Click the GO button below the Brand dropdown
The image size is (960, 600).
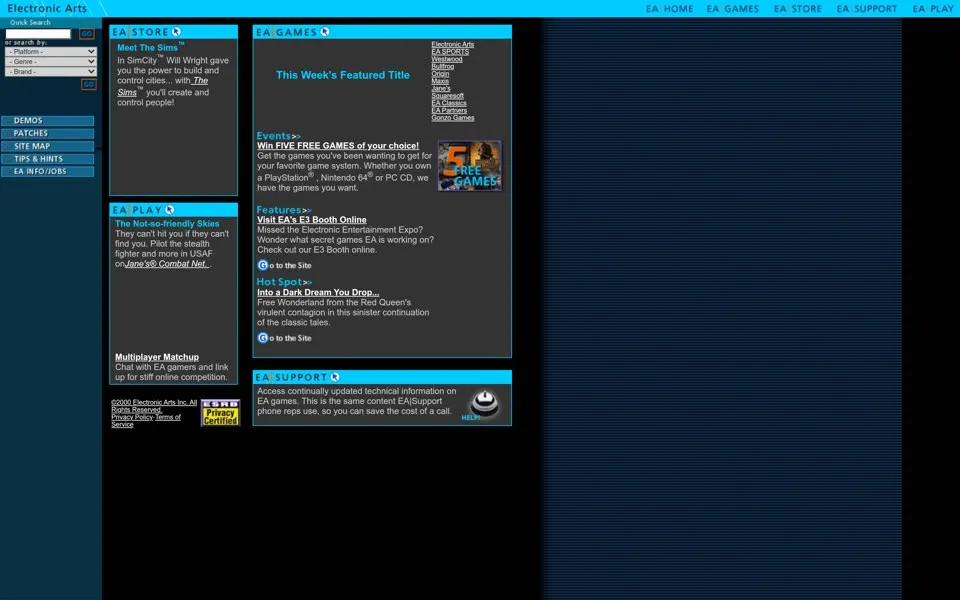tap(89, 84)
